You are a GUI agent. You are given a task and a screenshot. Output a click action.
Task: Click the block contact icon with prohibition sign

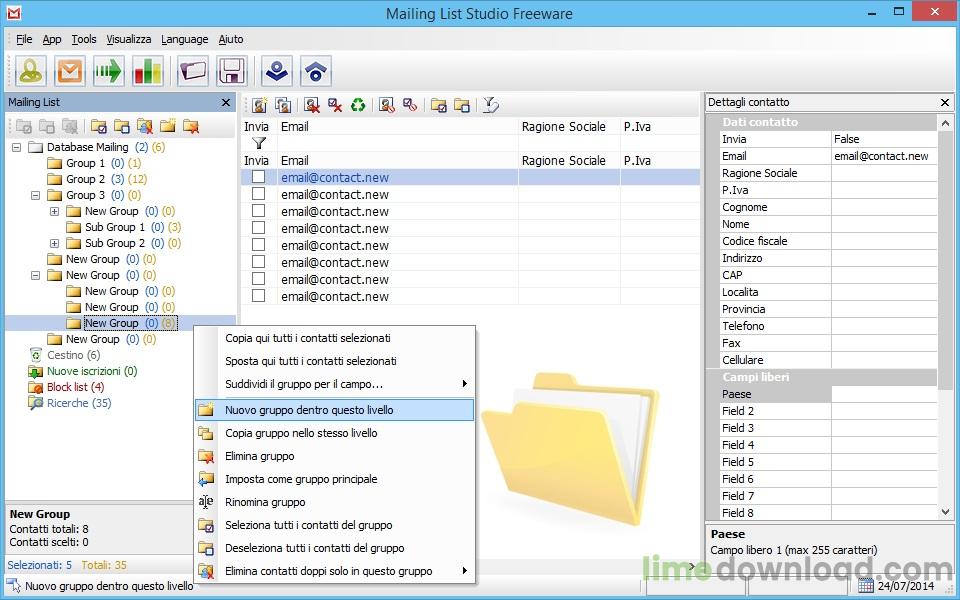tap(386, 105)
